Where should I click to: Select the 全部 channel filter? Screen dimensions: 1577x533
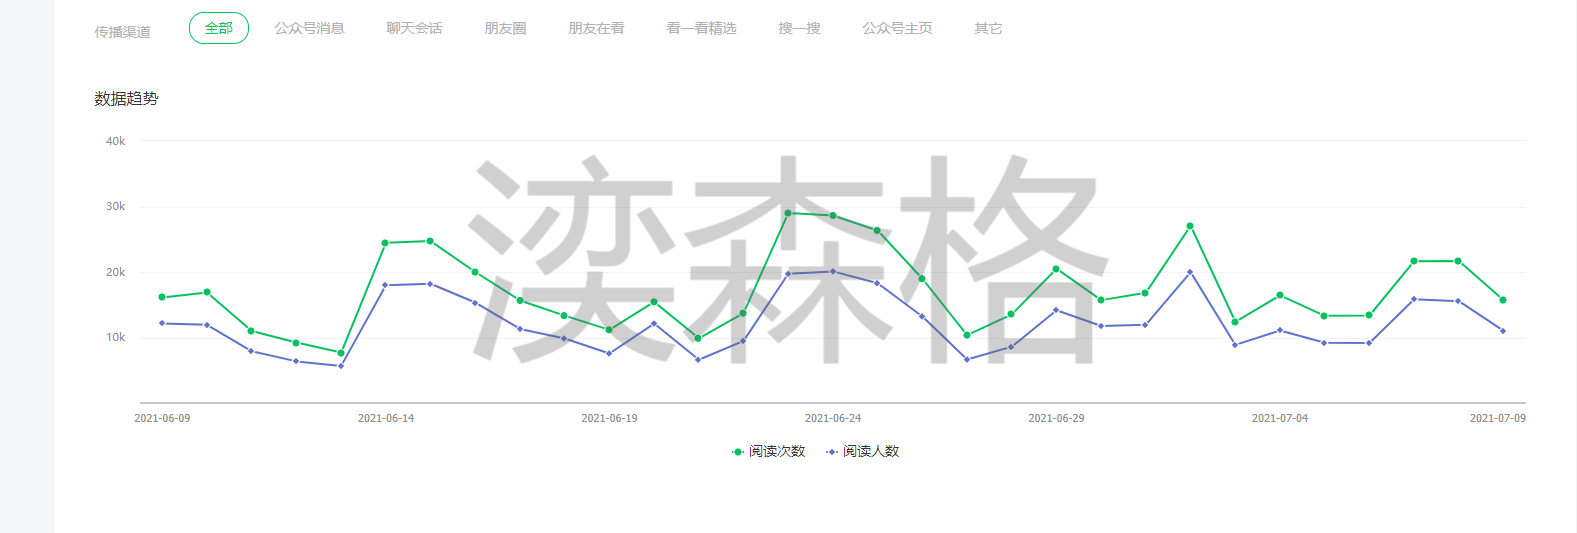coord(218,29)
